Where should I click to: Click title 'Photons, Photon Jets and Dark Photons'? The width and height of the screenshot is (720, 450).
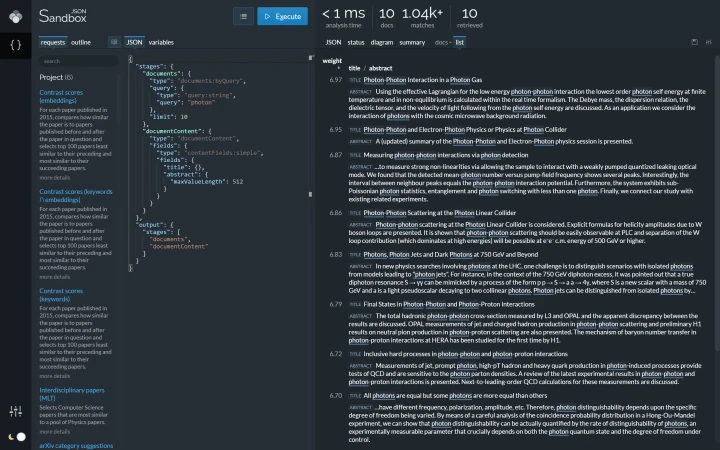450,254
